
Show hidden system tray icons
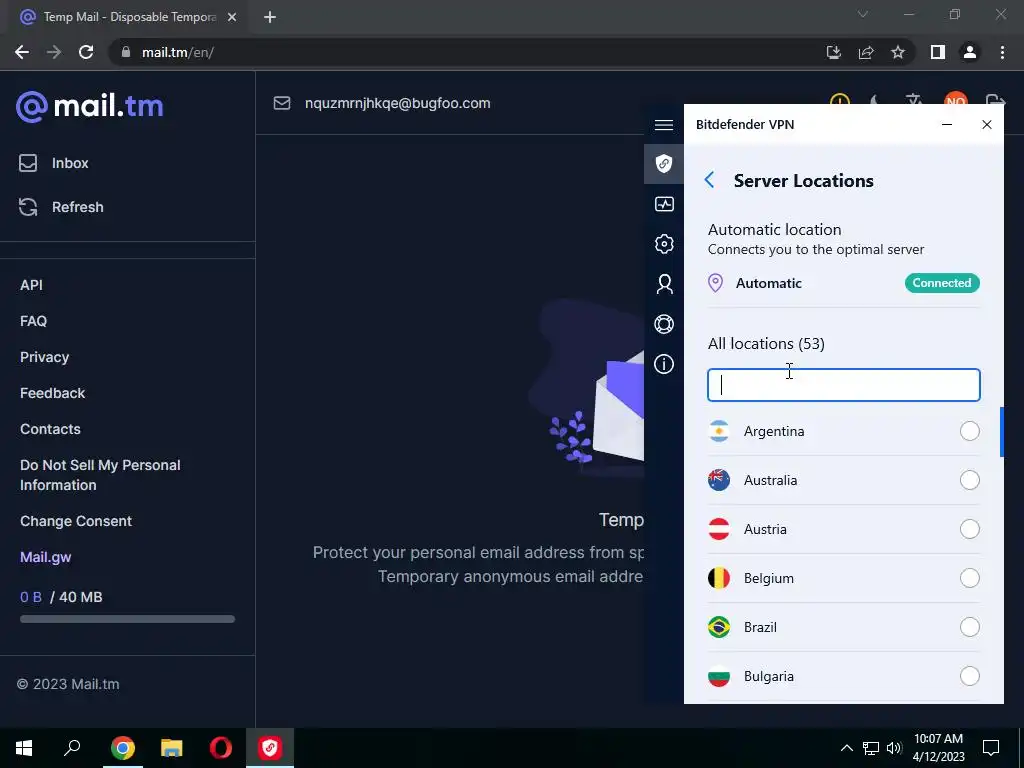[x=846, y=748]
